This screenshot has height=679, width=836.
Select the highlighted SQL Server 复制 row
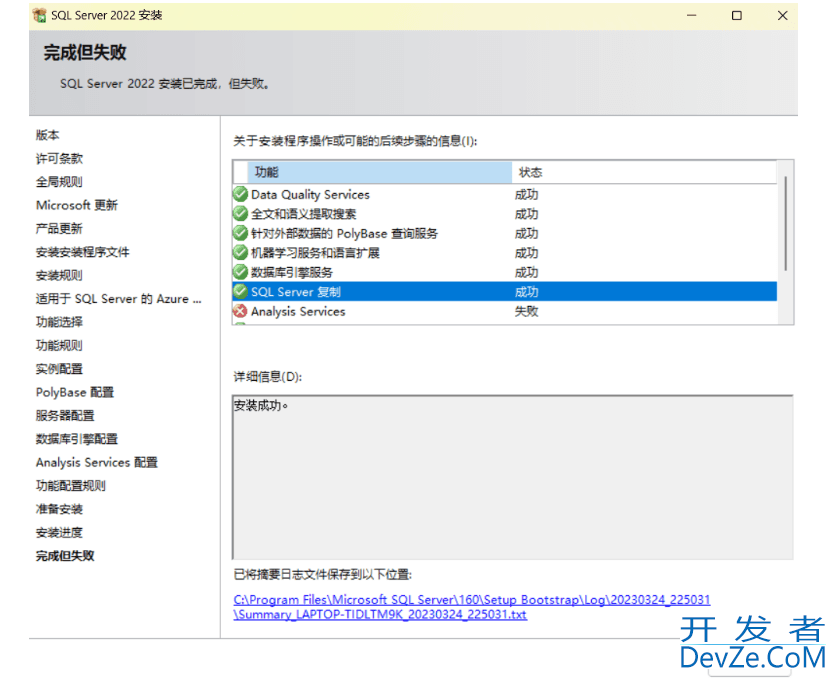504,292
